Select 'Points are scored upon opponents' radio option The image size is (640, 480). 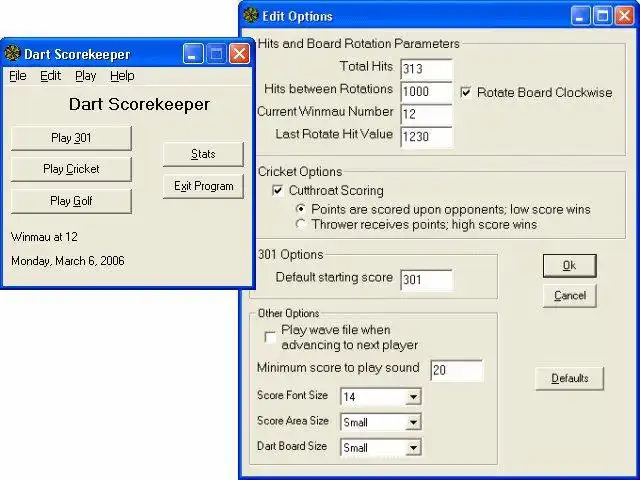pos(301,209)
